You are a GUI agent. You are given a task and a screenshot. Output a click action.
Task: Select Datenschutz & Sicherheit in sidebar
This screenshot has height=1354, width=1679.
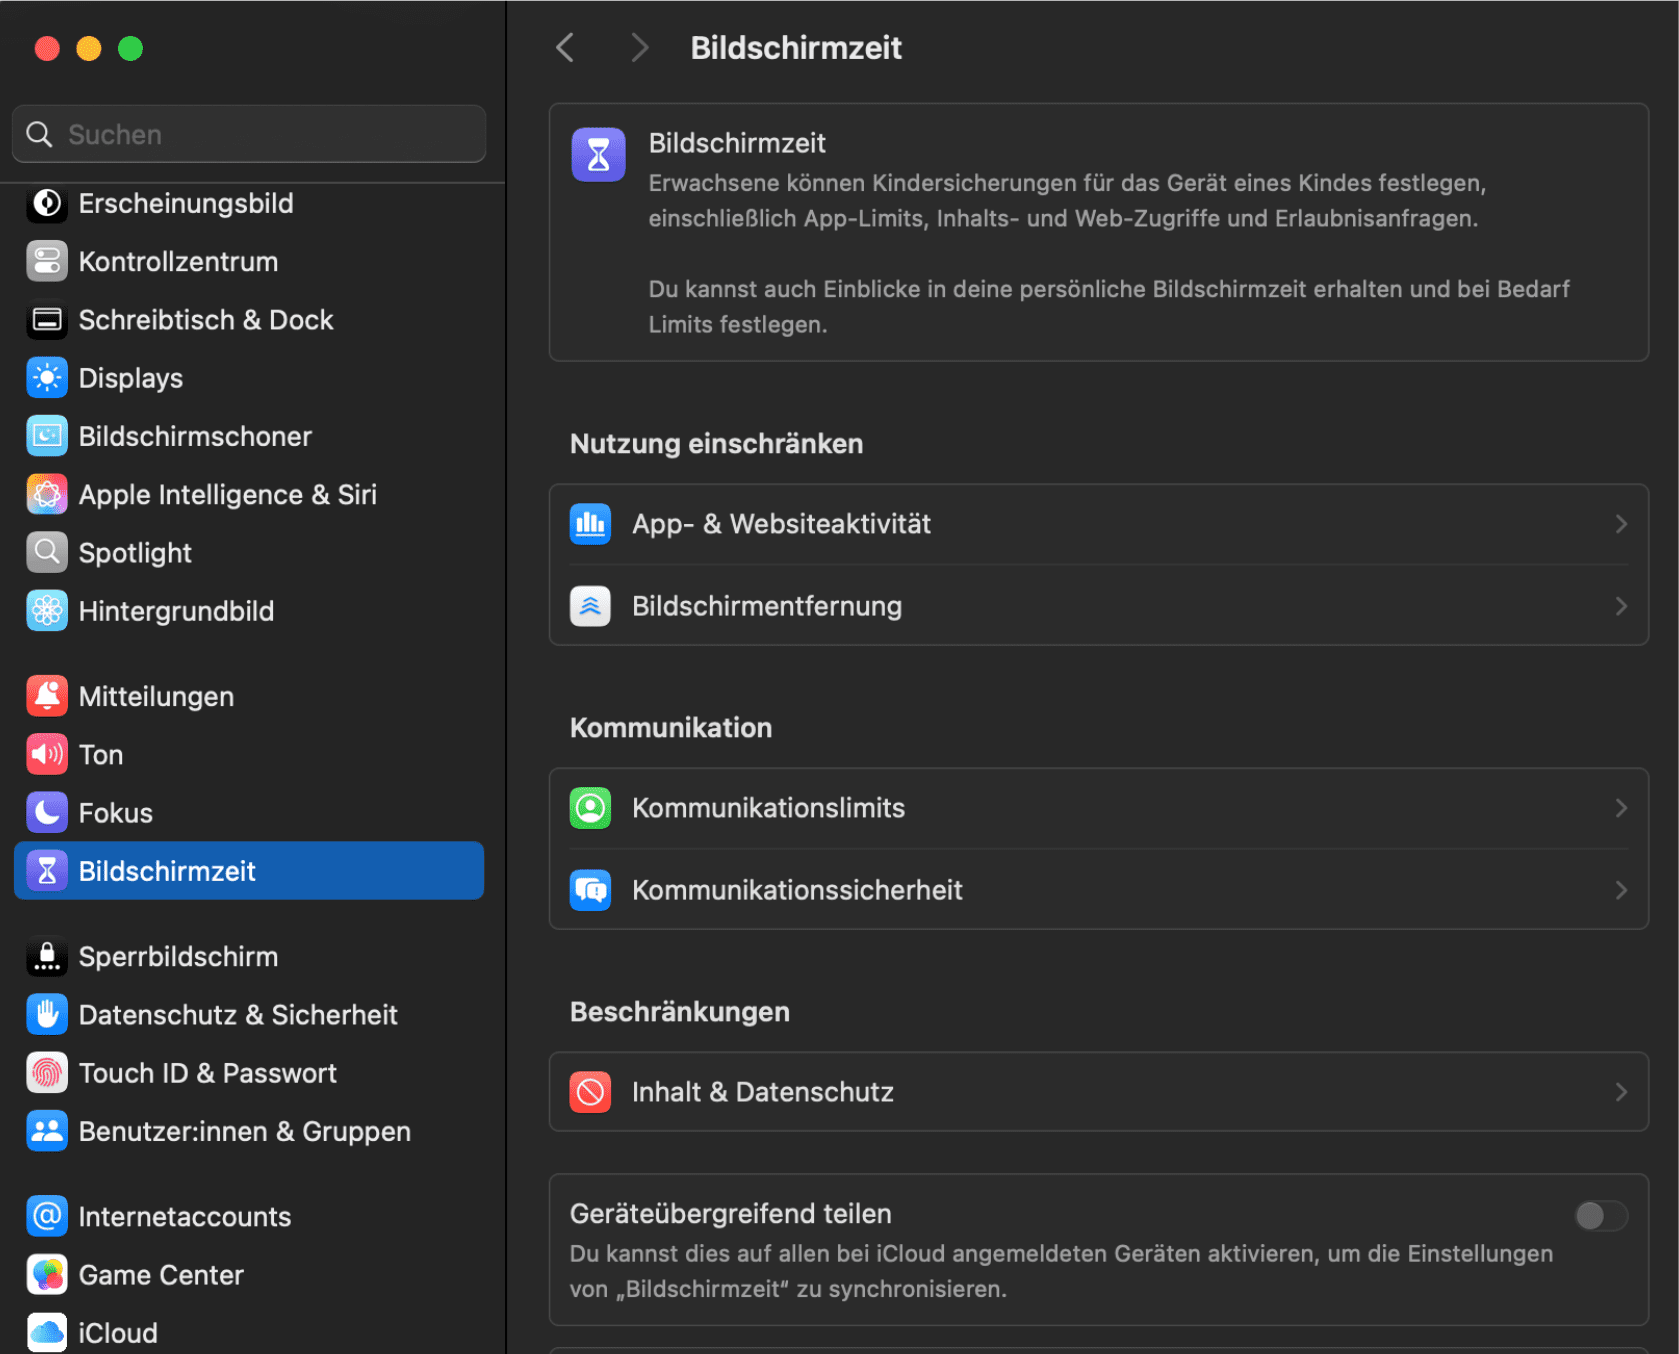(x=238, y=1015)
